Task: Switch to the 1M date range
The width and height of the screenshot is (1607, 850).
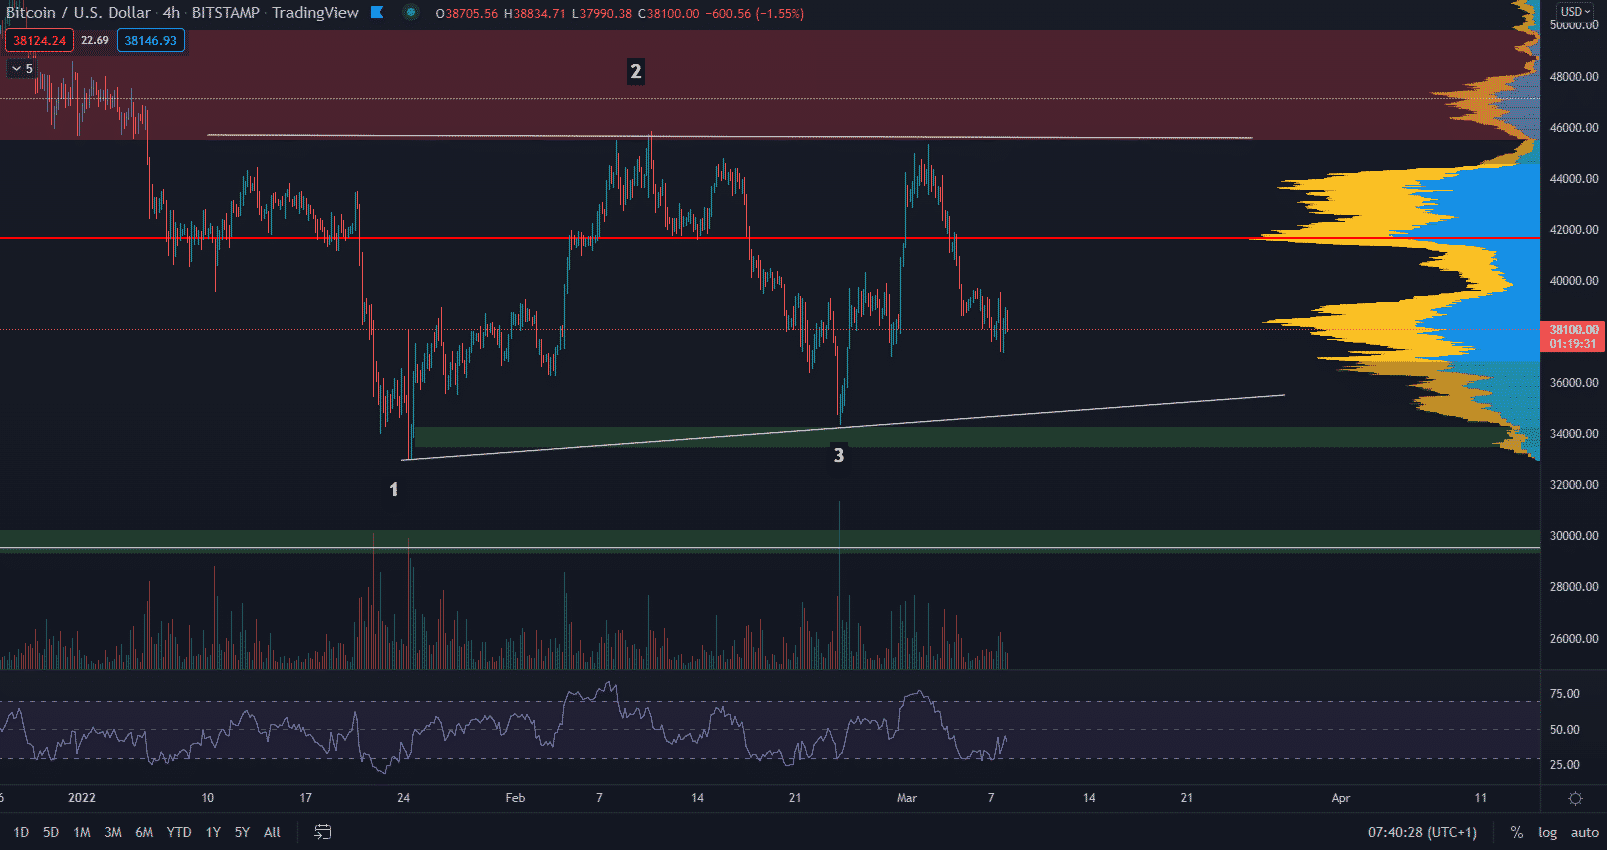Action: pos(82,832)
